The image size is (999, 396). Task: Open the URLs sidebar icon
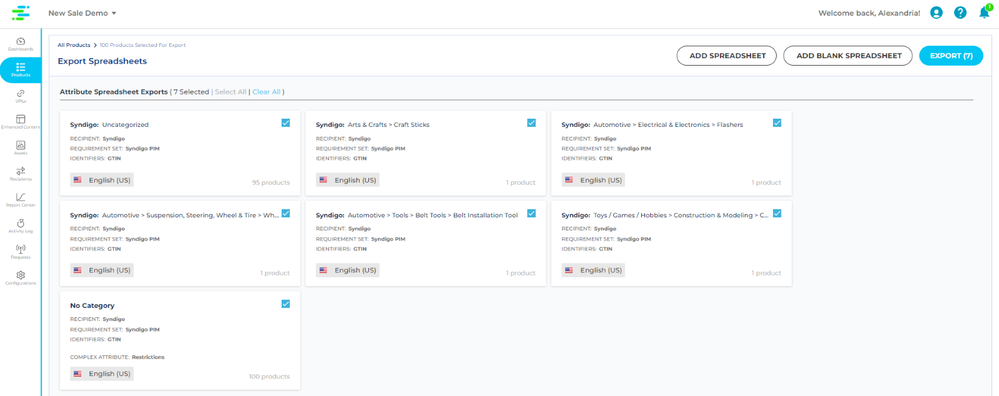[20, 93]
